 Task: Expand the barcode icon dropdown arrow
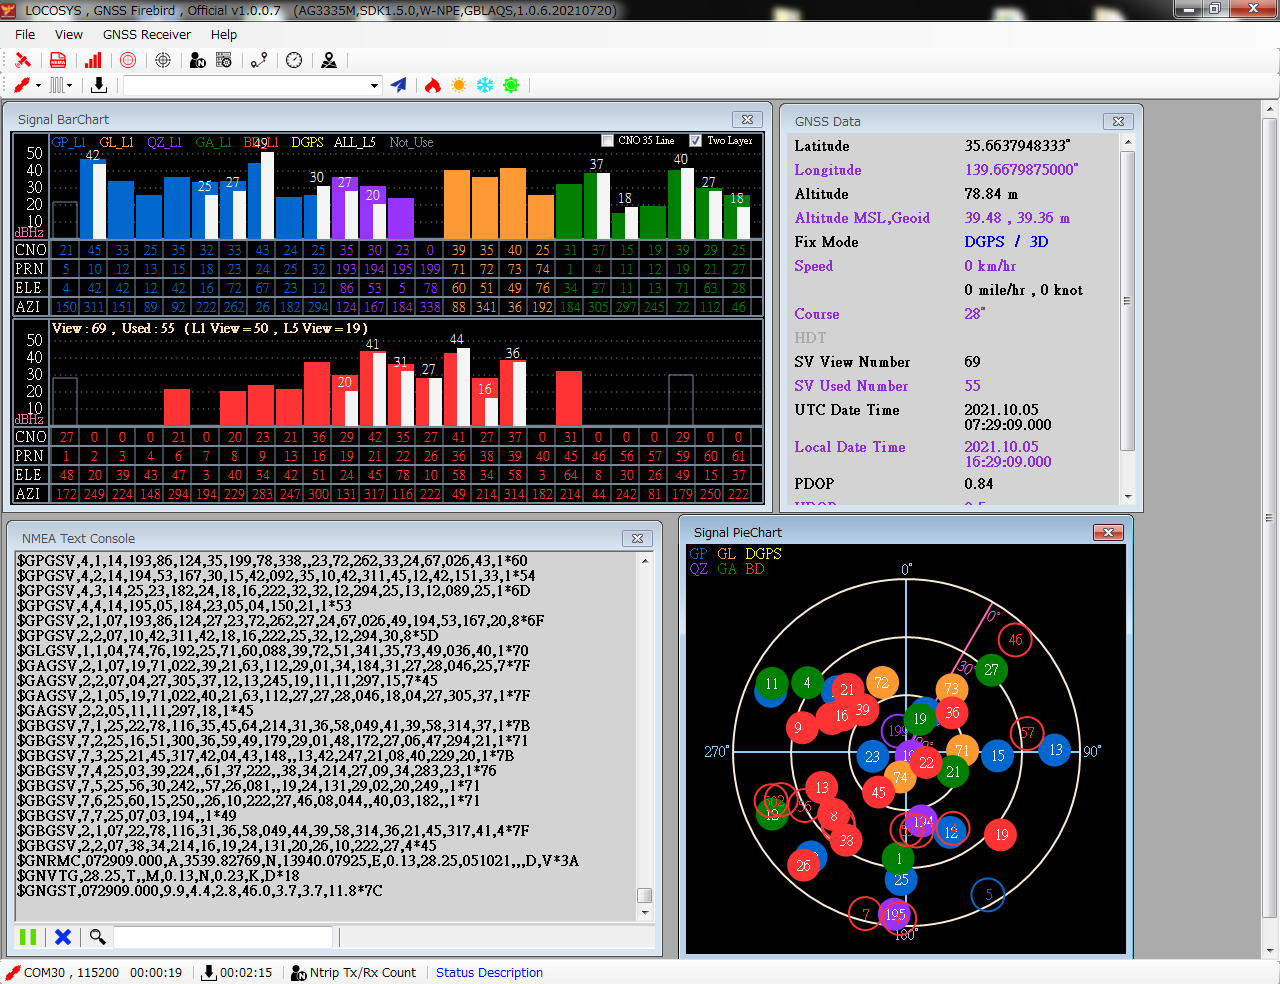click(x=70, y=85)
